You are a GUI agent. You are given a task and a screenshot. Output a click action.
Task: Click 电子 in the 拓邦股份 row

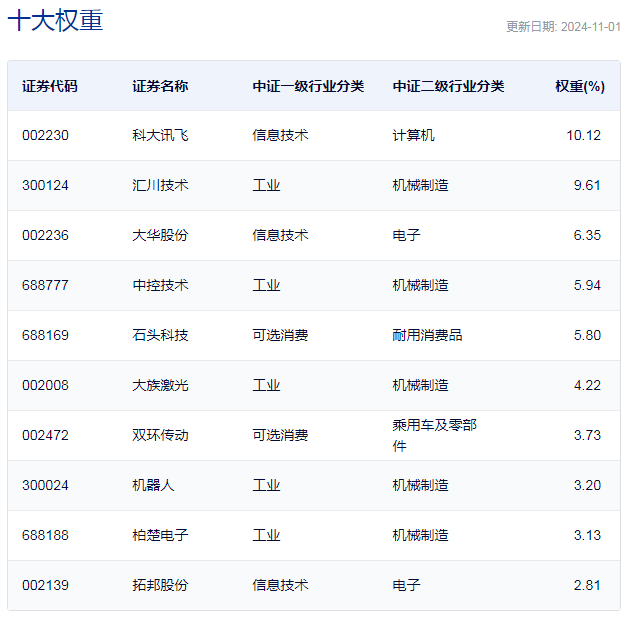coord(406,585)
